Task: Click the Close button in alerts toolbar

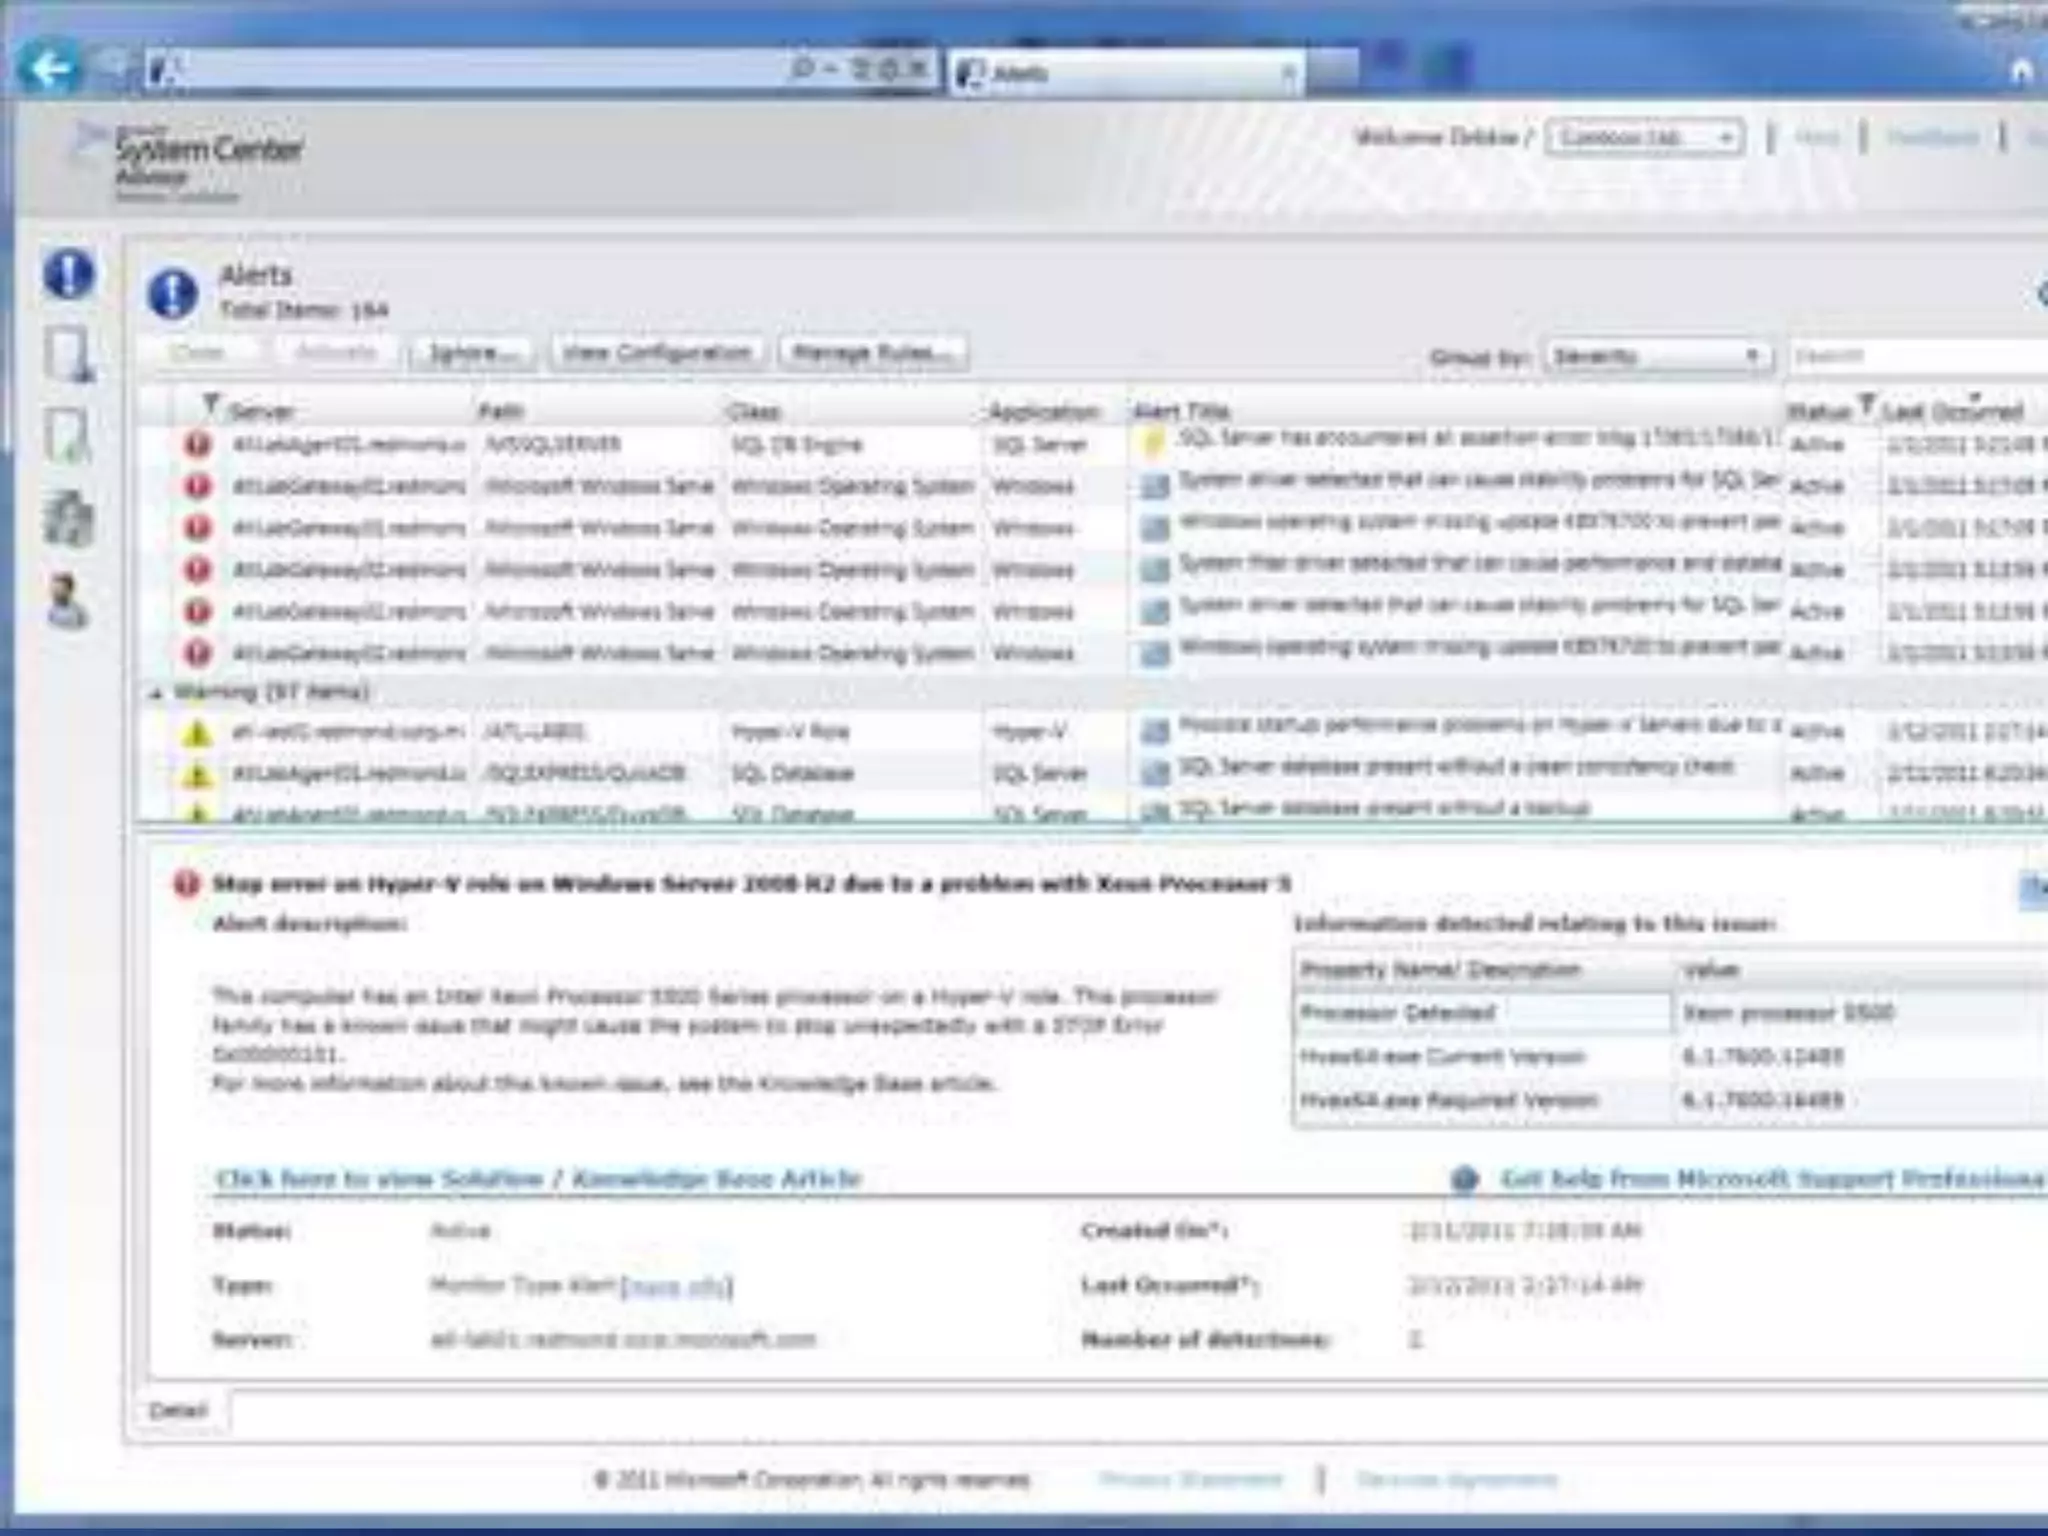Action: click(x=198, y=353)
